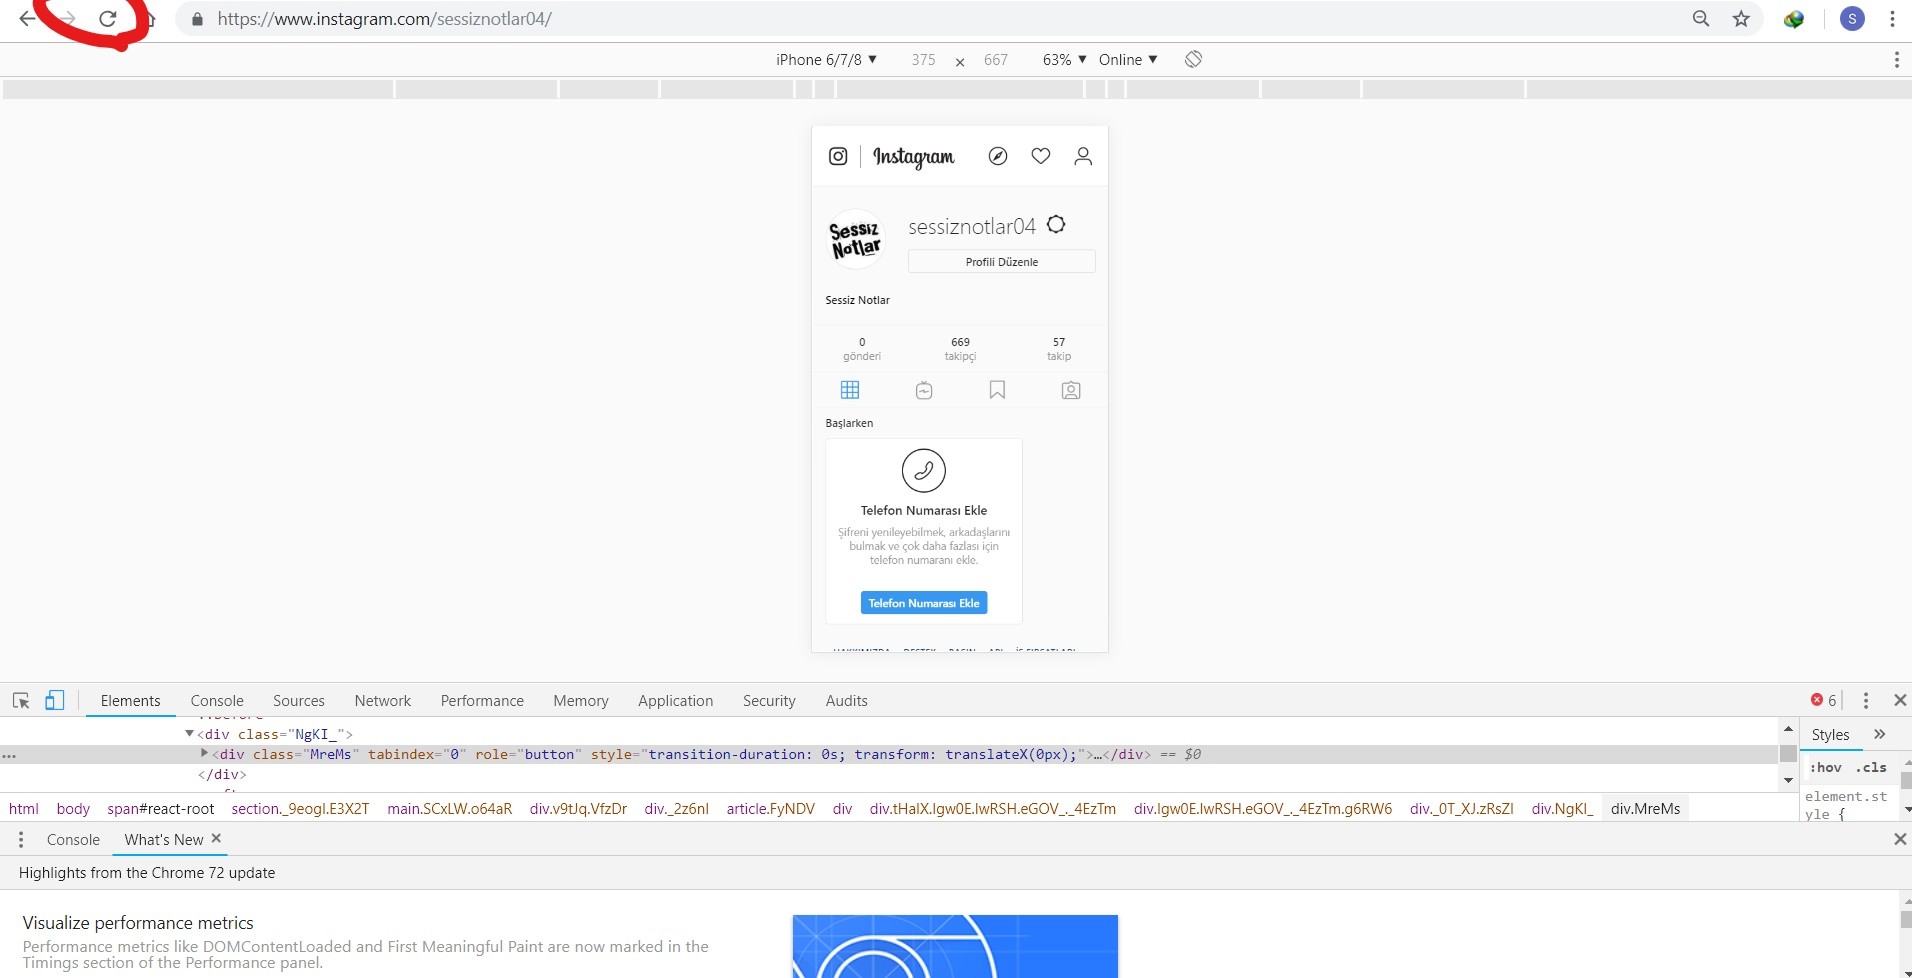Select div.MreMs in the breadcrumb

point(1646,809)
